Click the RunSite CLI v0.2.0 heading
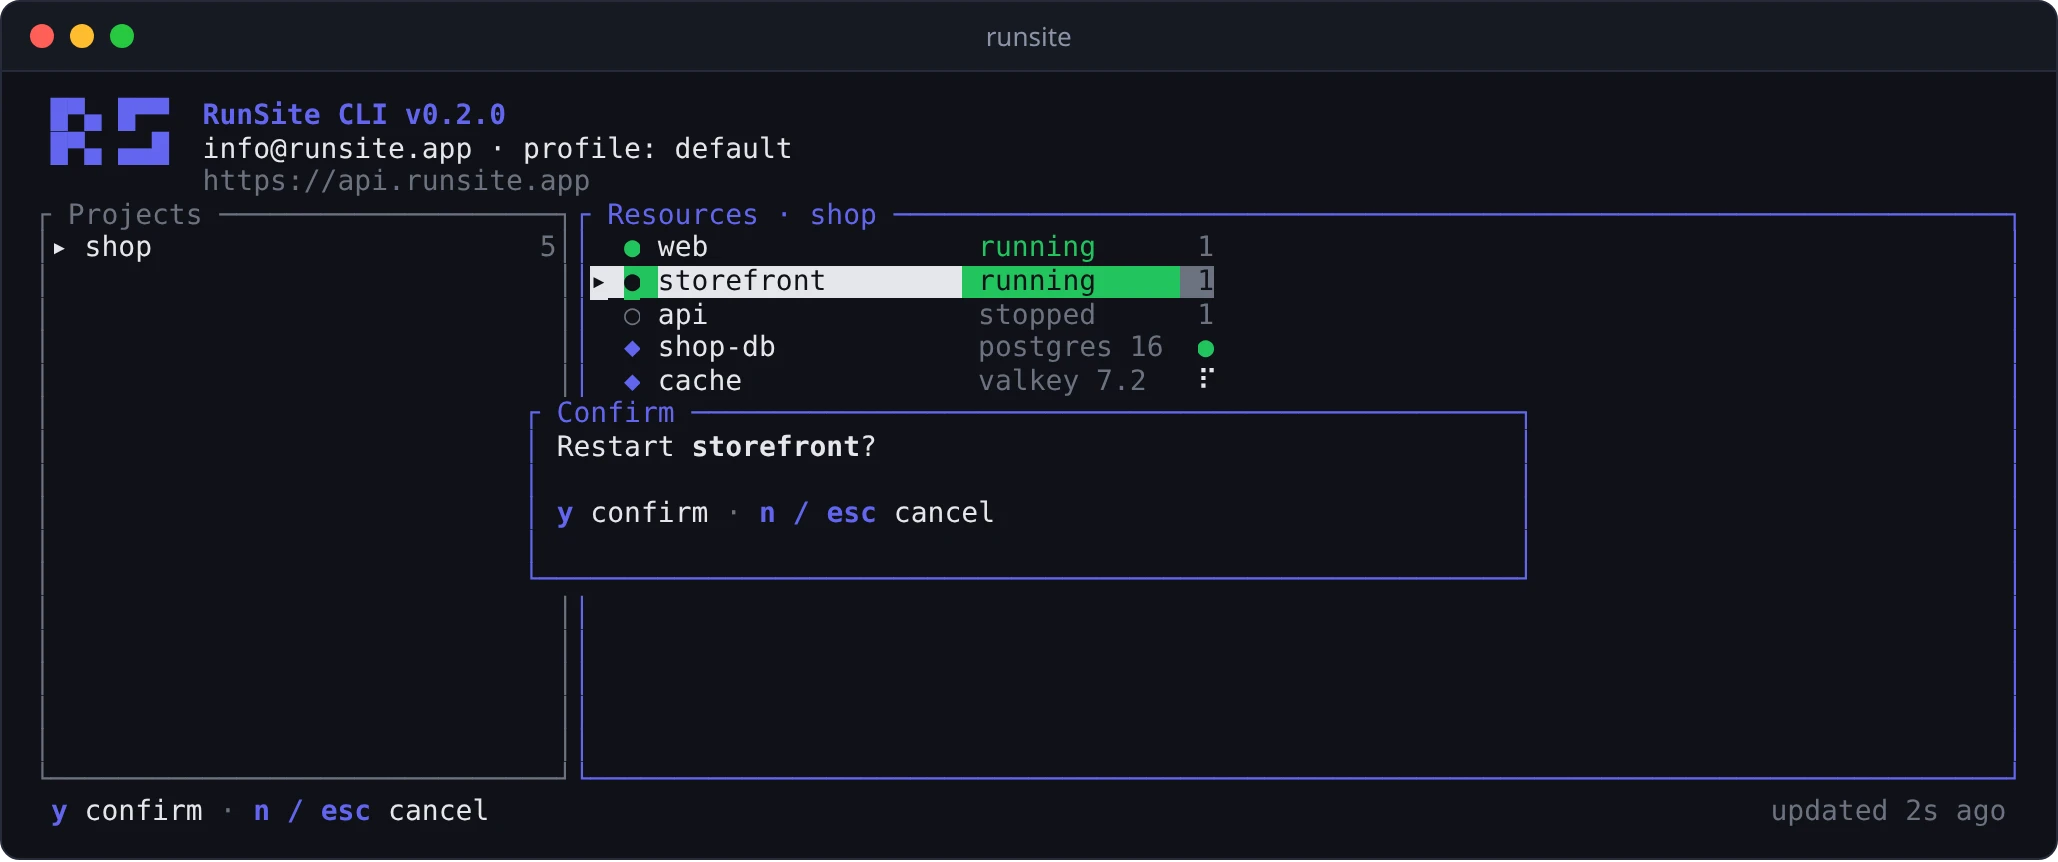 354,115
